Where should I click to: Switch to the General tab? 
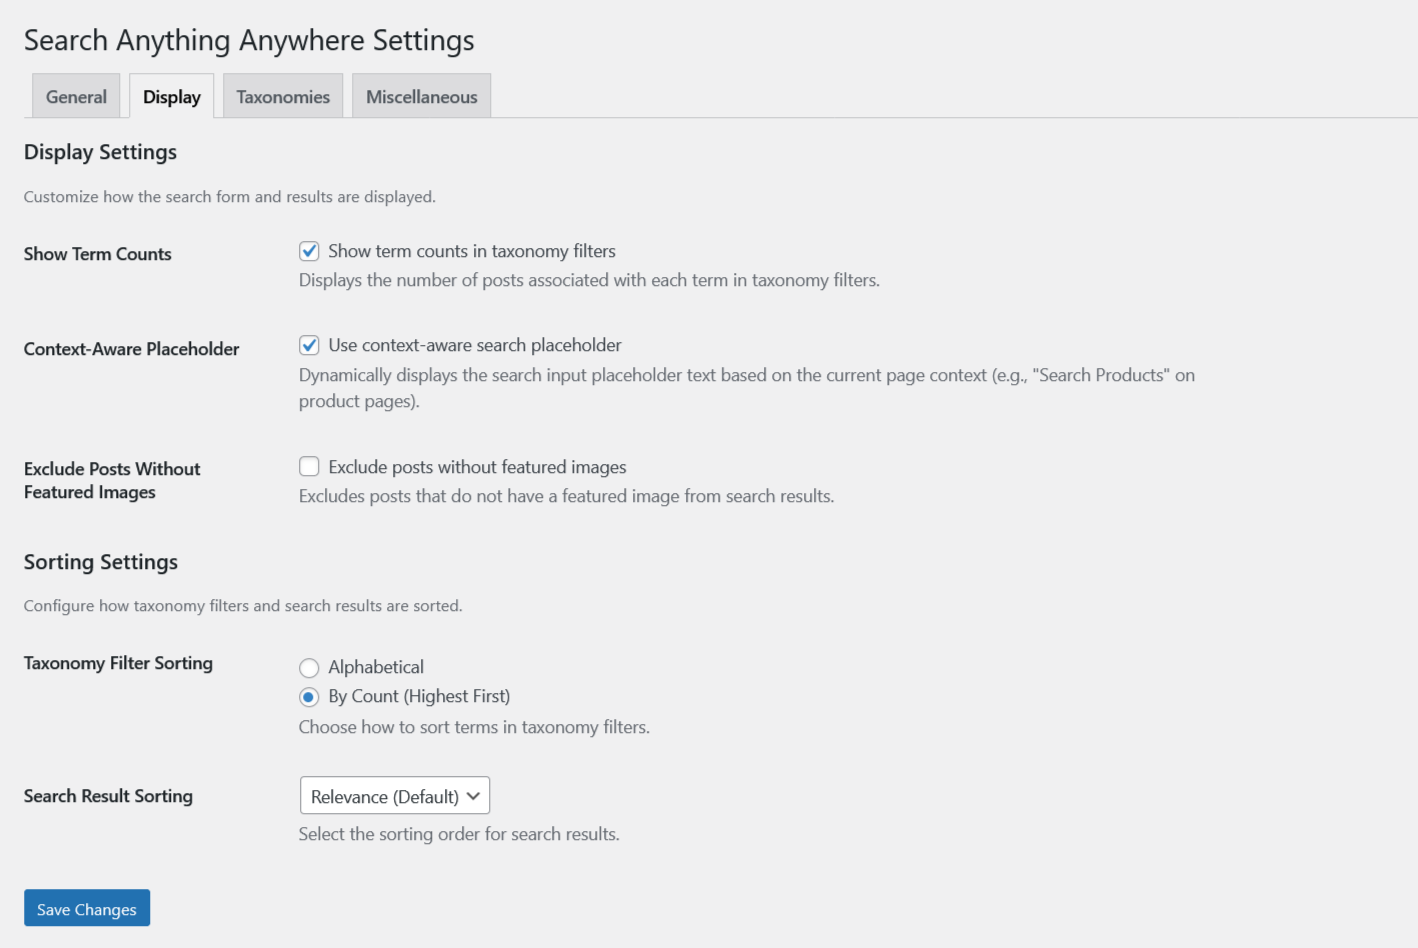pos(76,97)
